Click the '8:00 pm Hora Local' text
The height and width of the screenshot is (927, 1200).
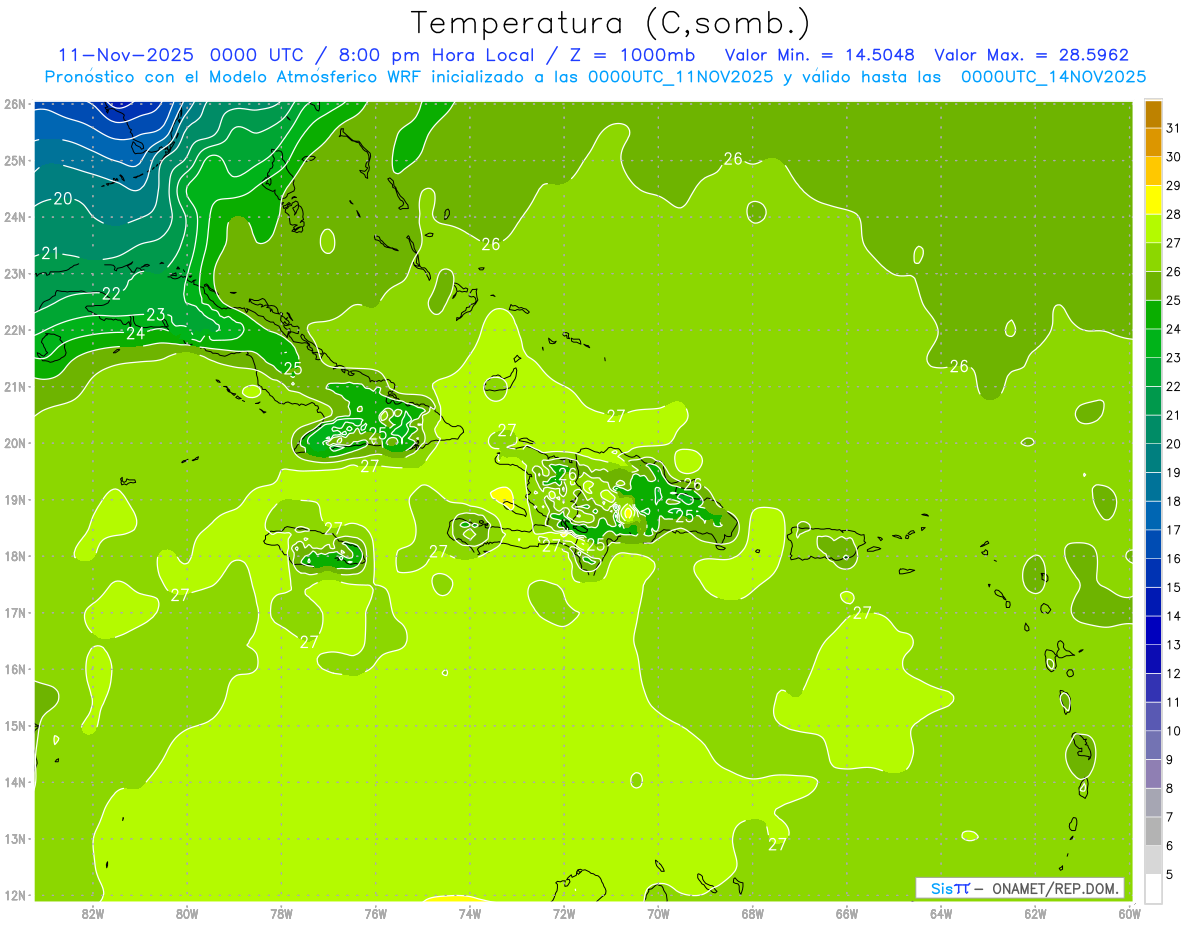pos(444,55)
